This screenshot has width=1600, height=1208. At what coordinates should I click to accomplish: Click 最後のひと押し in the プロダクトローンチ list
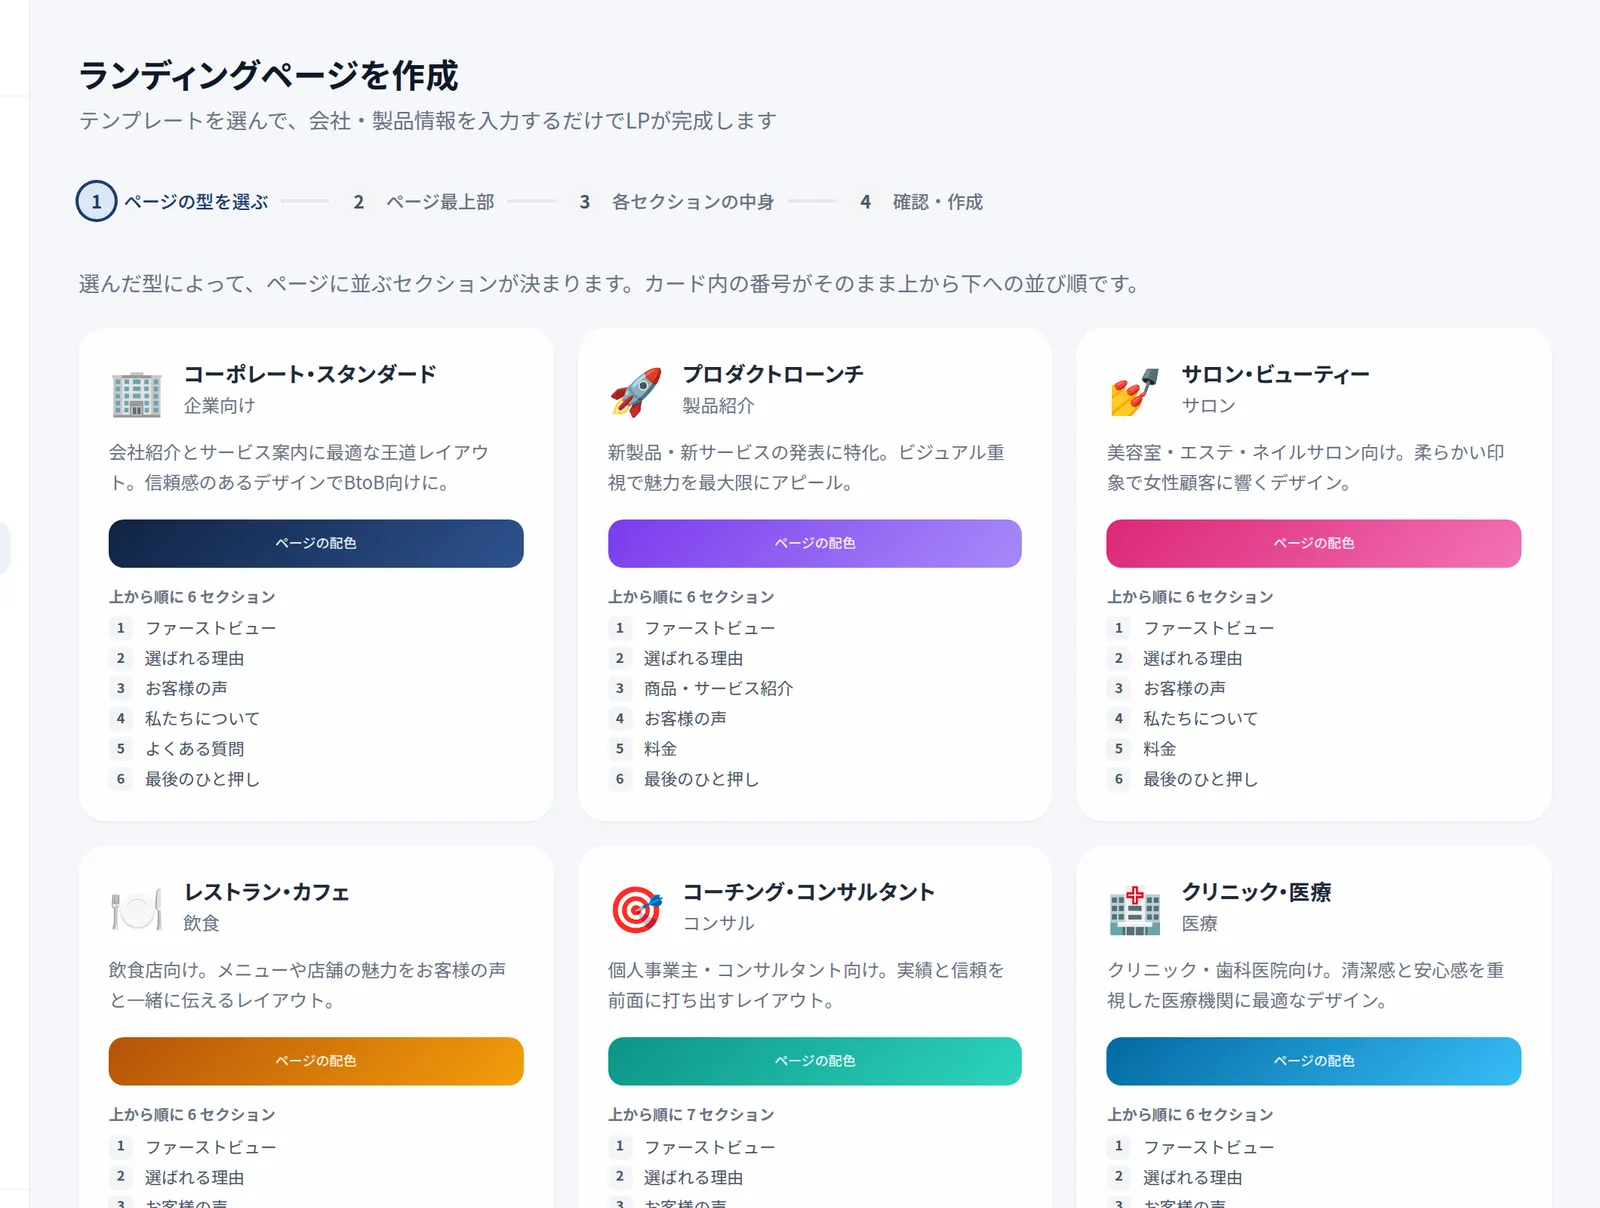pyautogui.click(x=702, y=779)
